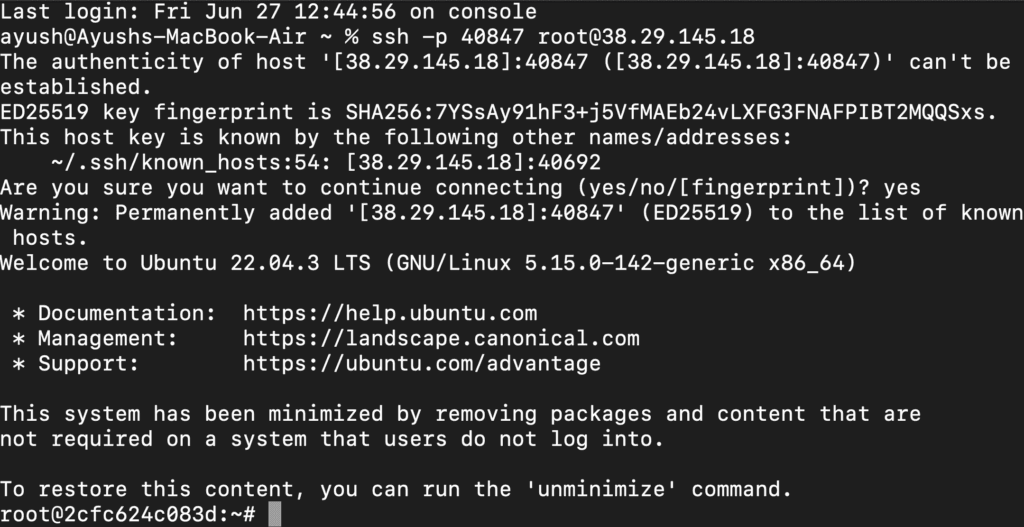This screenshot has height=527, width=1024.
Task: Click the root@38.29.145.18 address in command
Action: 646,37
